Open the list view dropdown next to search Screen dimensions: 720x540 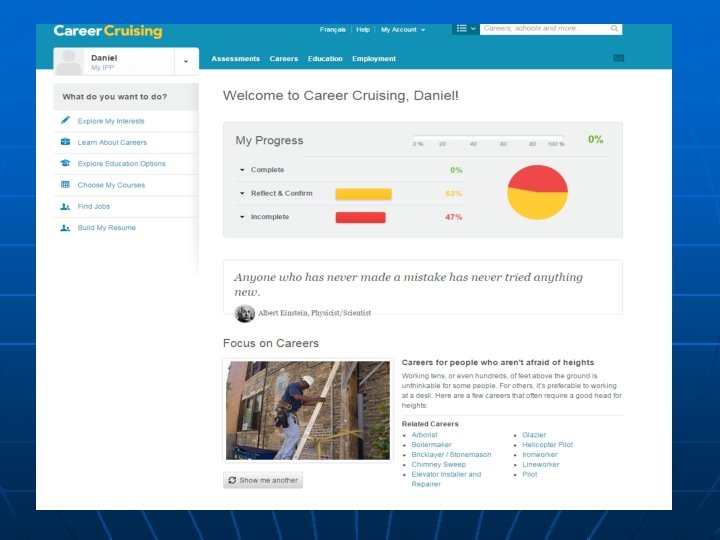466,28
